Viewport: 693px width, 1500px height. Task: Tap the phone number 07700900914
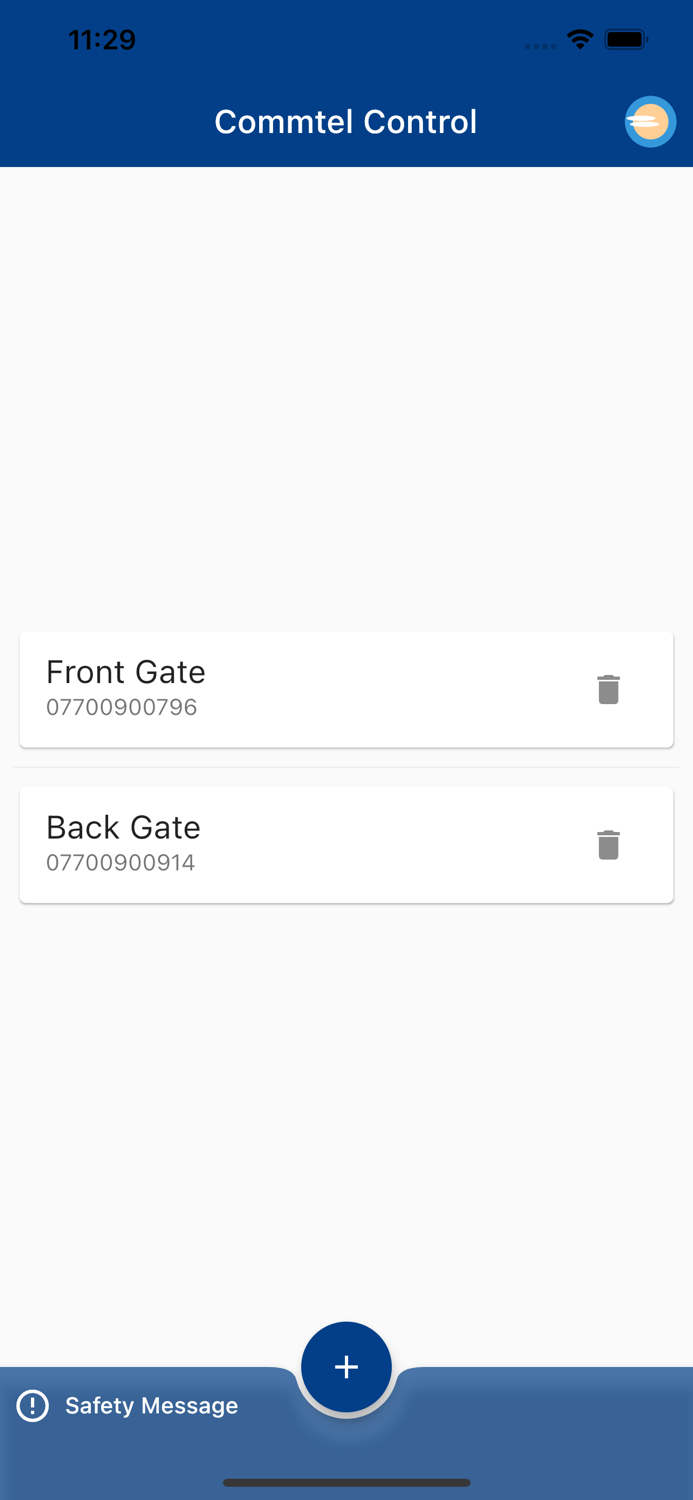[120, 862]
